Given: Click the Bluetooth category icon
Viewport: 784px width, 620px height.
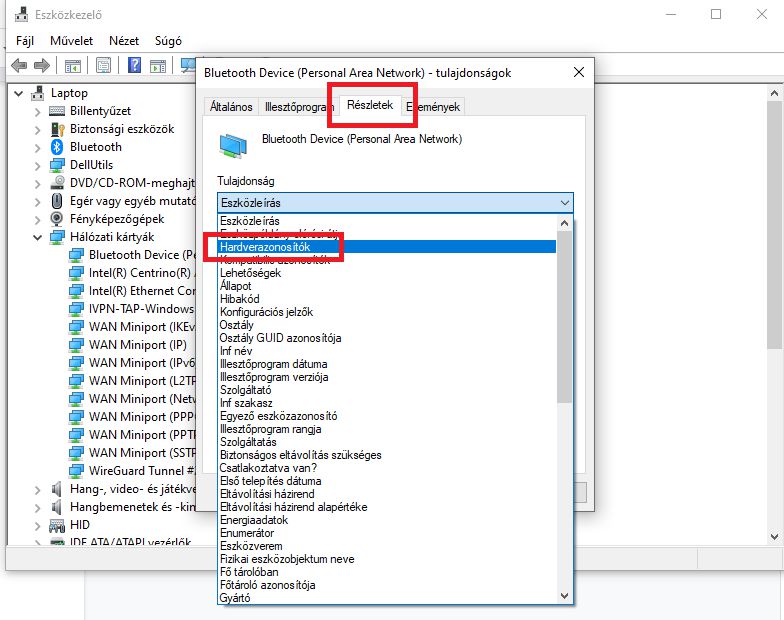Looking at the screenshot, I should (x=58, y=147).
